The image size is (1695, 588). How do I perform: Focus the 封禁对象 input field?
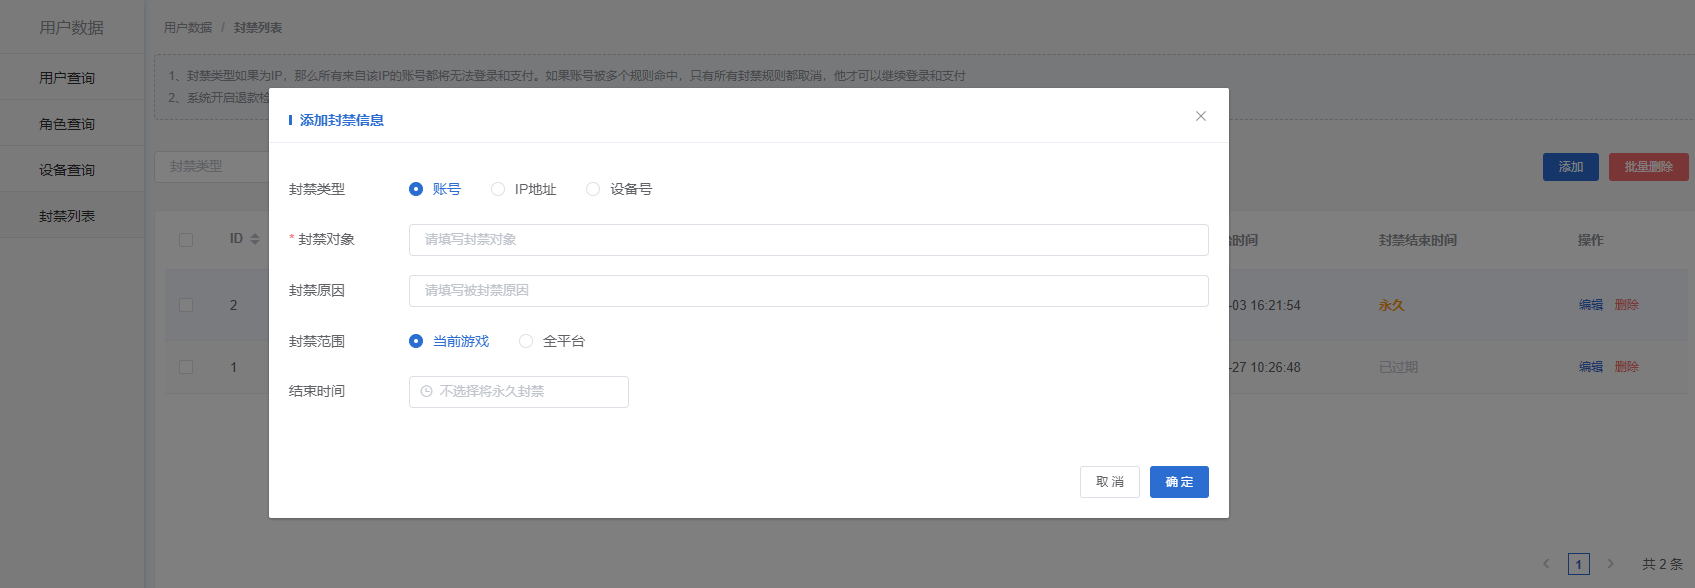coord(808,240)
